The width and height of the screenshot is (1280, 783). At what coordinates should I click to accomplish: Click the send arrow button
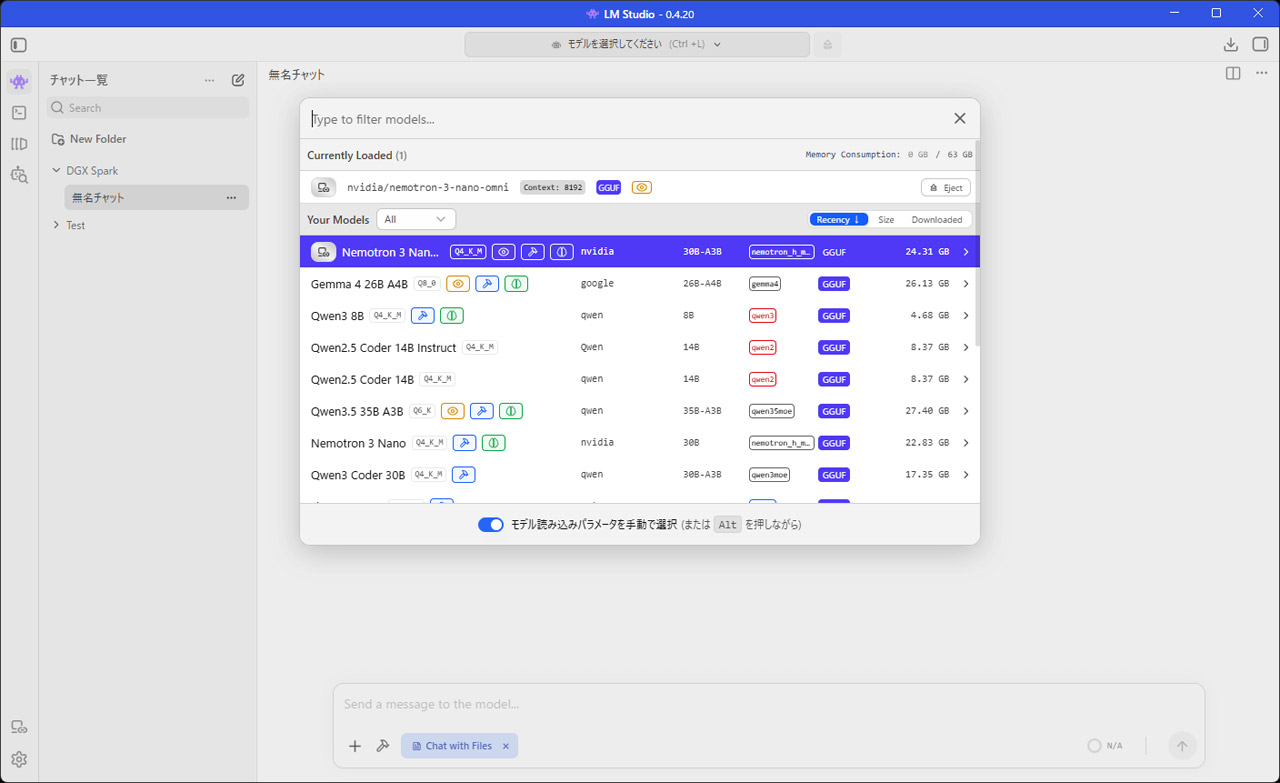tap(1182, 746)
